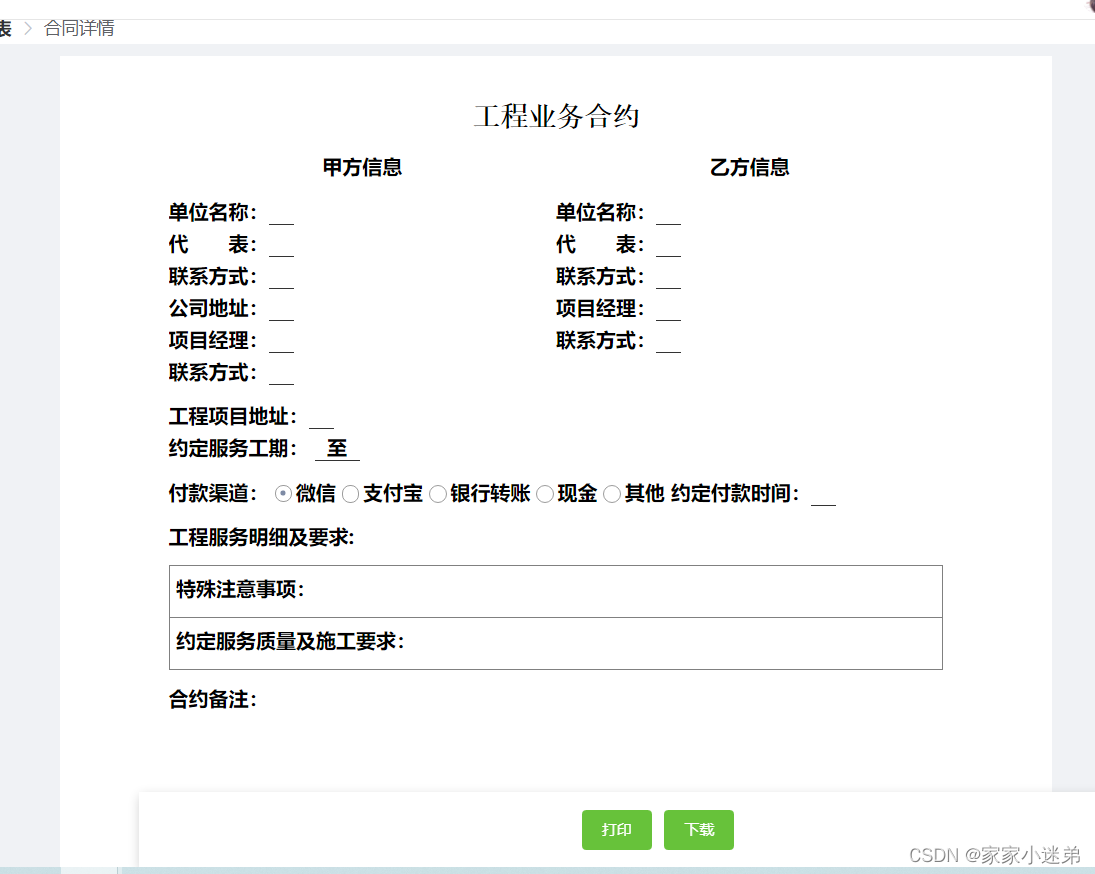Select 现金 payment option

545,493
